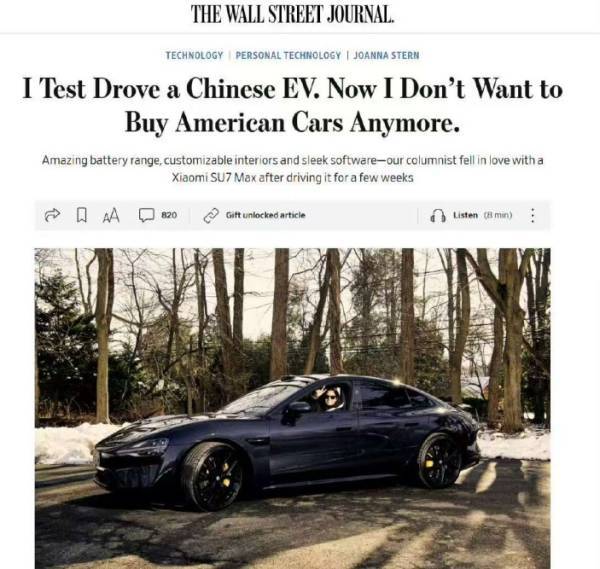Image resolution: width=600 pixels, height=569 pixels.
Task: Click the 820 comments count
Action: point(169,215)
